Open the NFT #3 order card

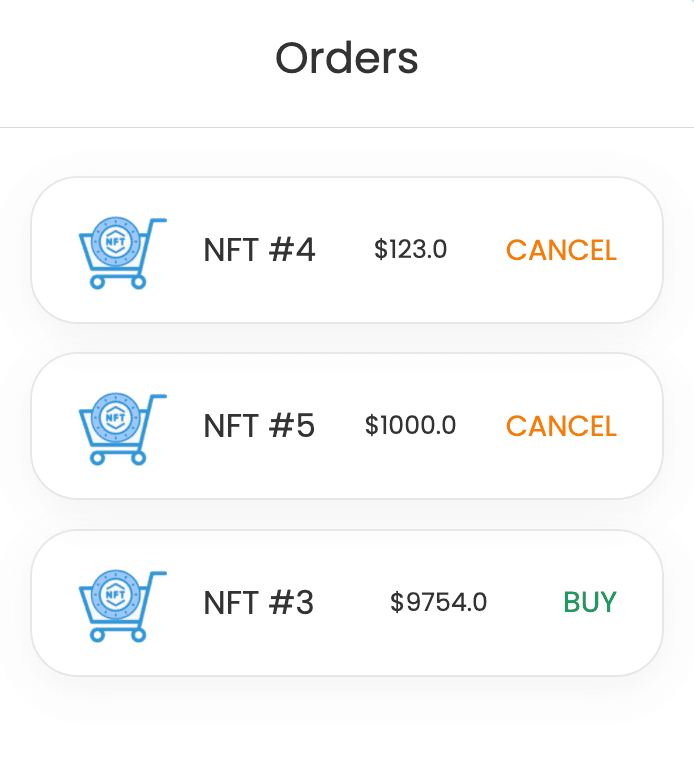347,603
